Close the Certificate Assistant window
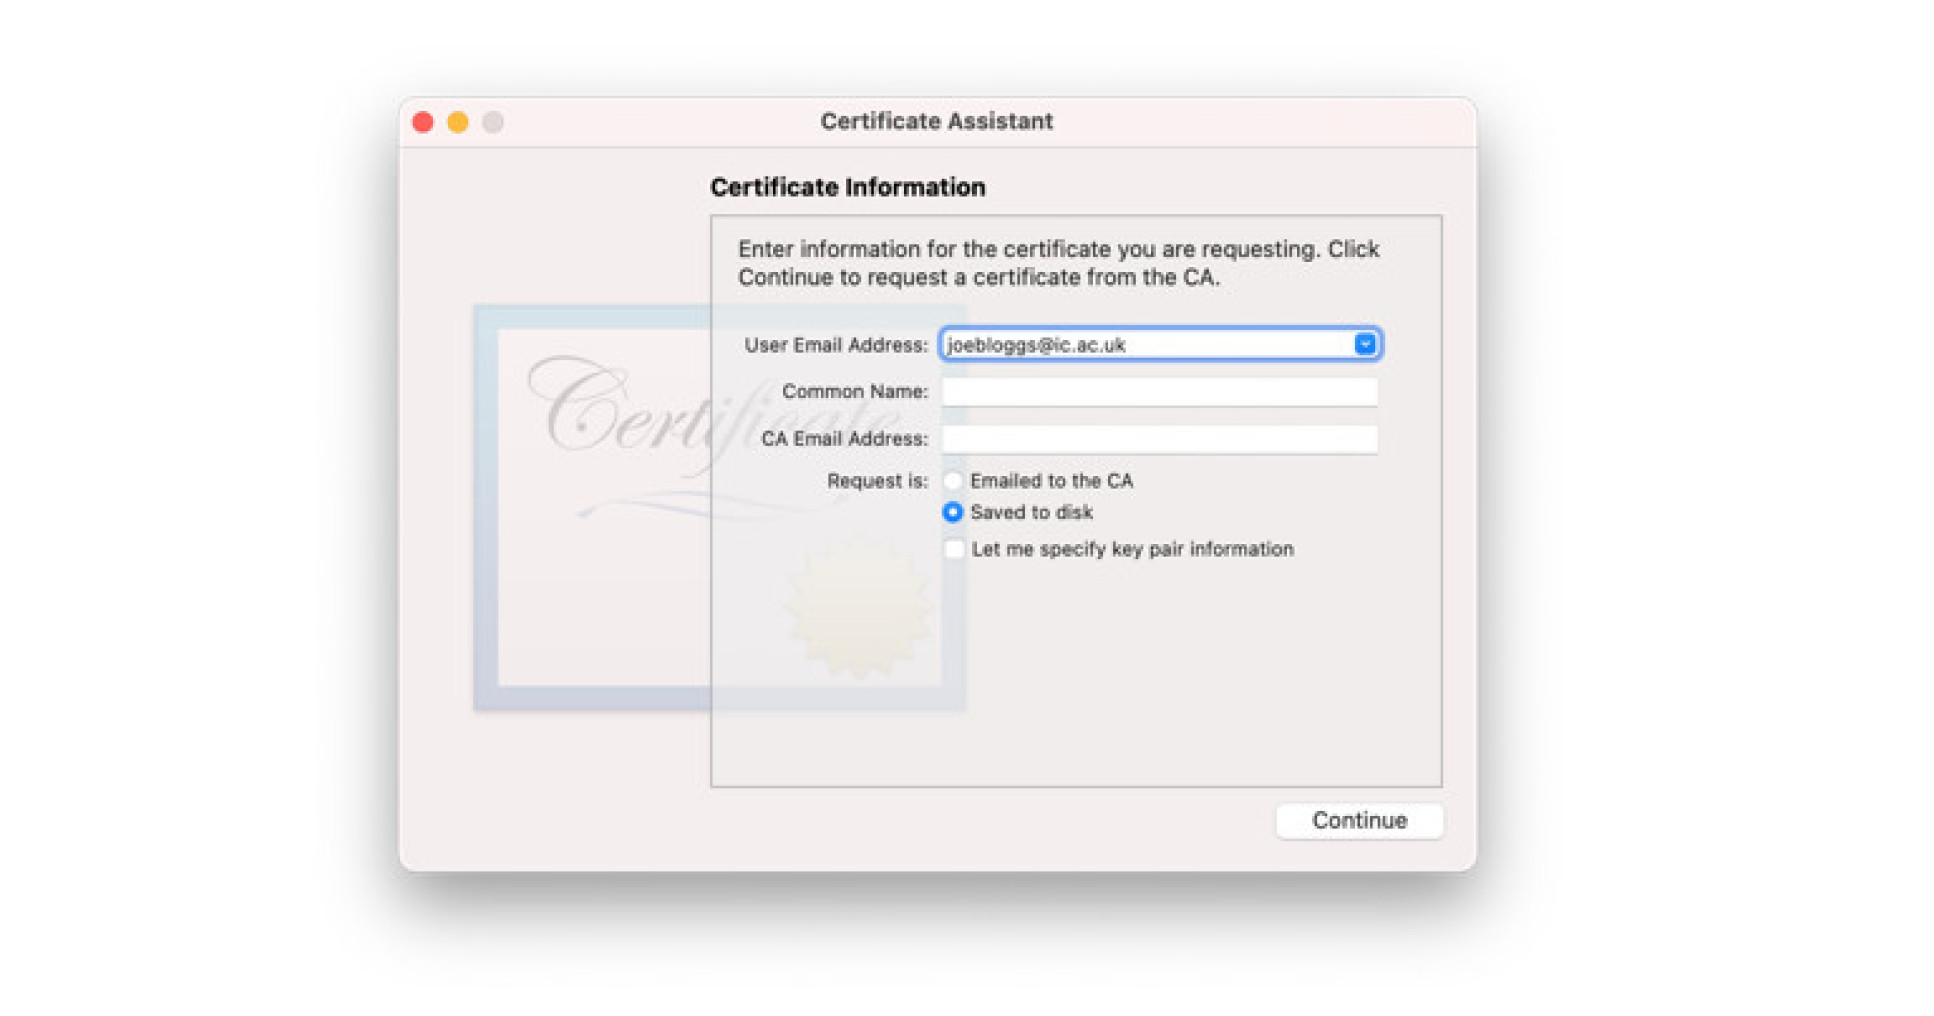Screen dimensions: 1934x1016 [423, 122]
